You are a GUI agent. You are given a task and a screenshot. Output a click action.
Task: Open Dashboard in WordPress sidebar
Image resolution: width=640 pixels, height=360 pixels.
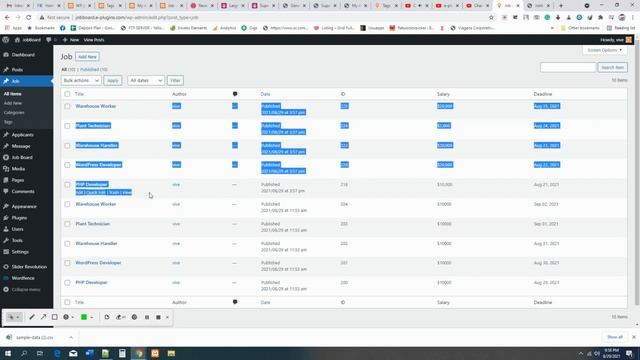click(x=23, y=55)
